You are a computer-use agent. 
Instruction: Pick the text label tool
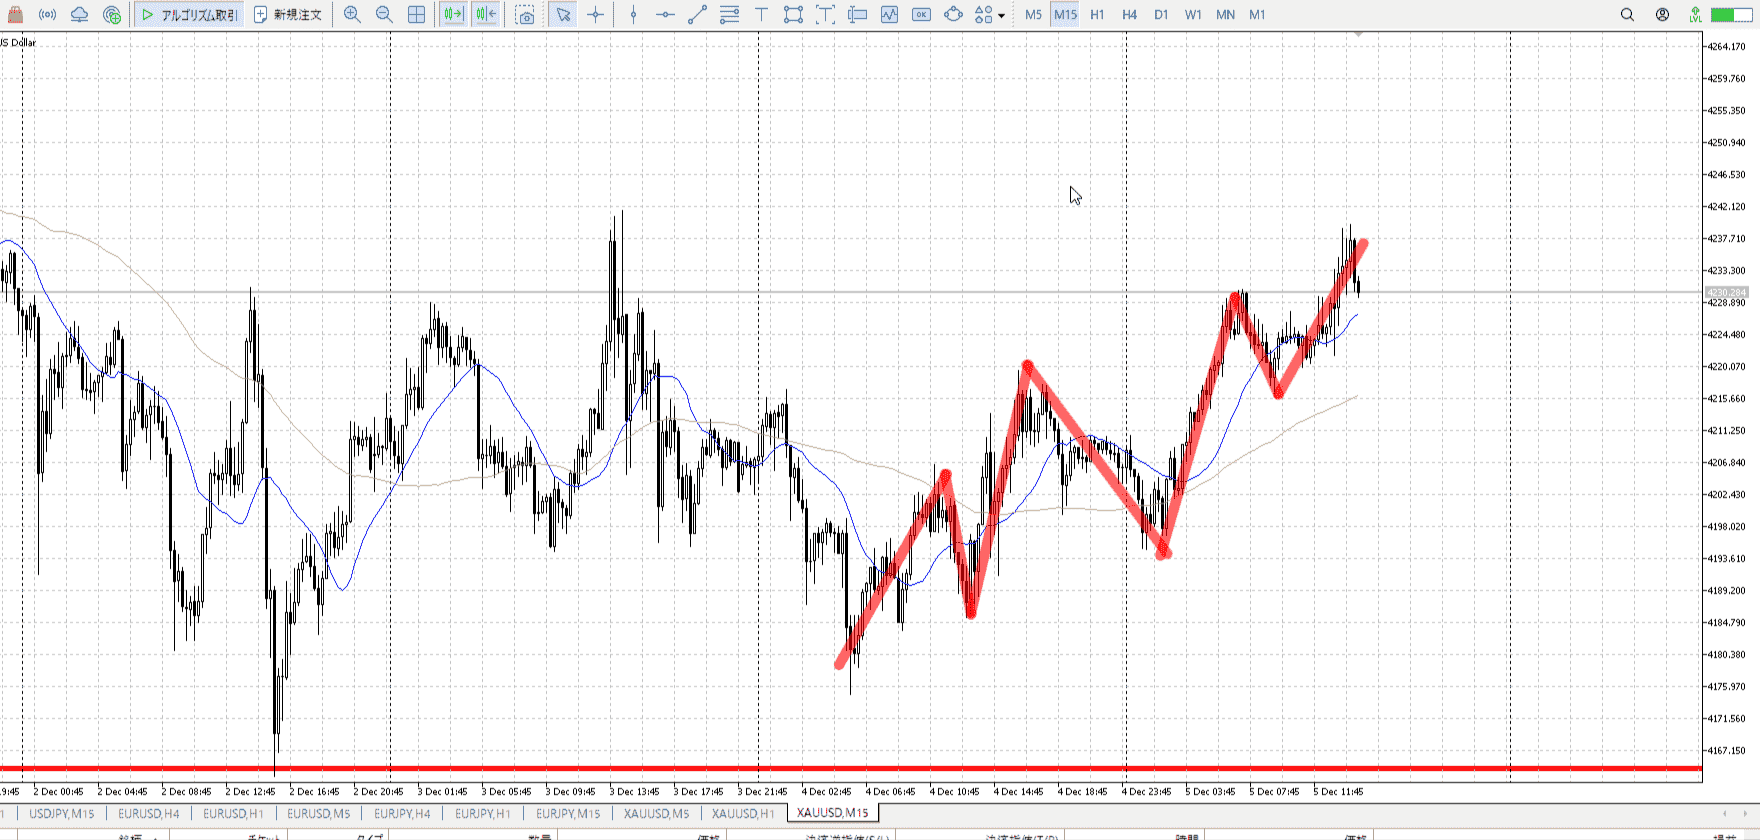(761, 15)
